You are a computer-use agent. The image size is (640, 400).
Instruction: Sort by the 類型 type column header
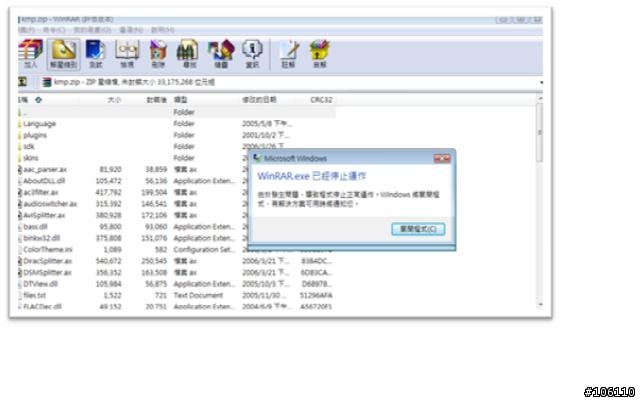click(180, 100)
